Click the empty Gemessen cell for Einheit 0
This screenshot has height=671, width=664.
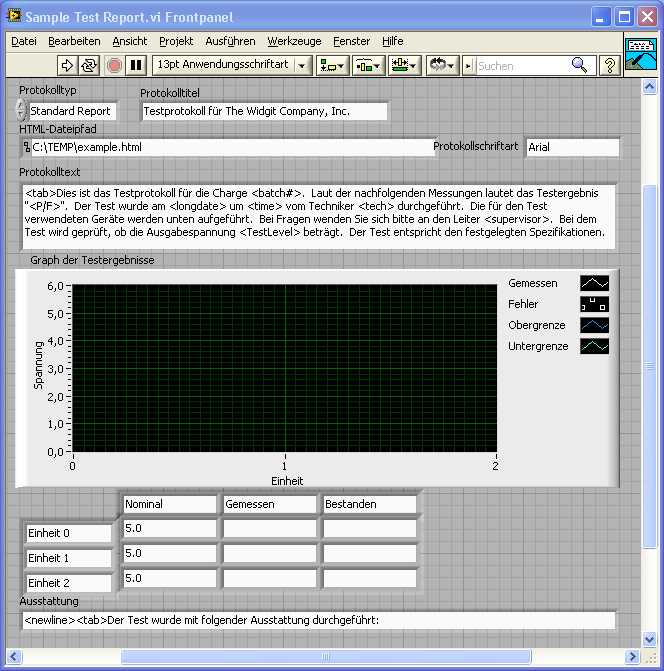point(270,528)
